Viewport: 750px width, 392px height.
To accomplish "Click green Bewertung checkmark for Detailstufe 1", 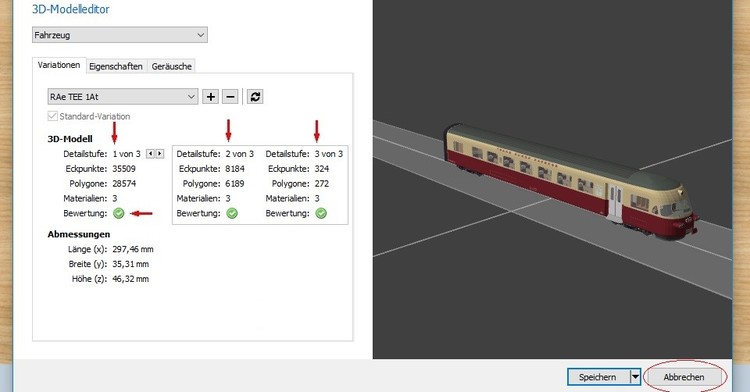I will 119,213.
